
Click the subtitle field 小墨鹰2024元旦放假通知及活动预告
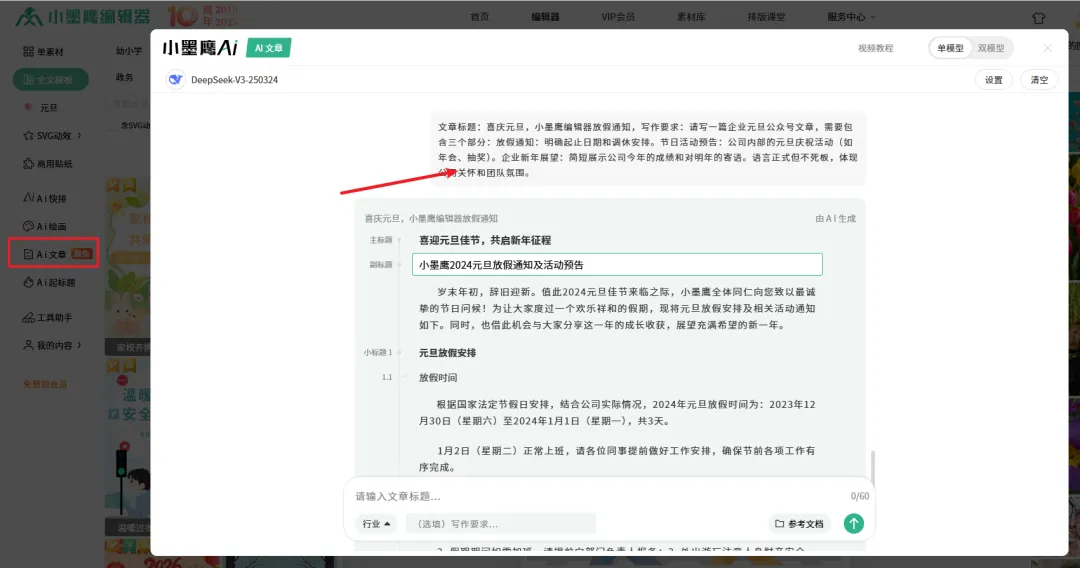click(617, 264)
